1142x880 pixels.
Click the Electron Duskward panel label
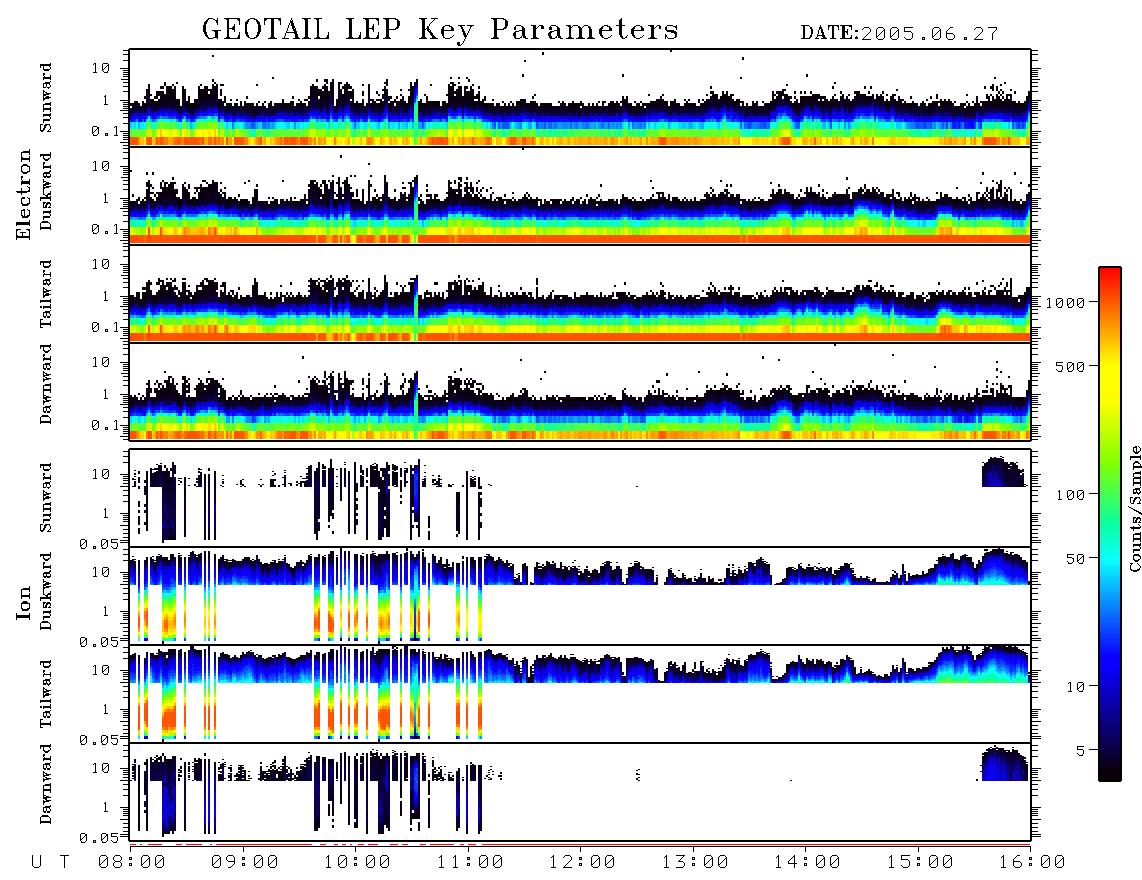(x=46, y=192)
